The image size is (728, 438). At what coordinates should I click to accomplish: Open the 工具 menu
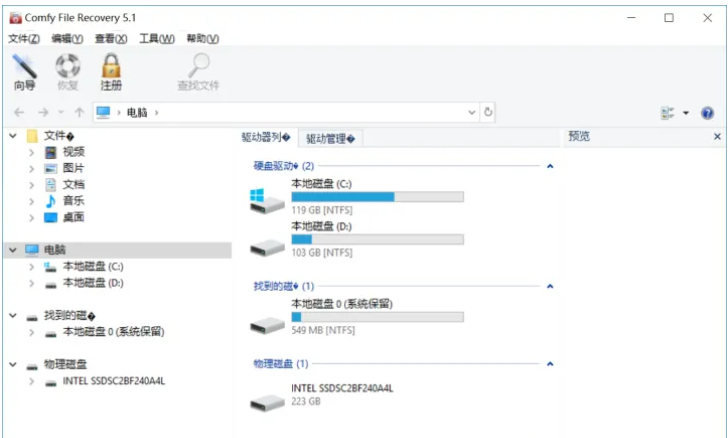[156, 39]
